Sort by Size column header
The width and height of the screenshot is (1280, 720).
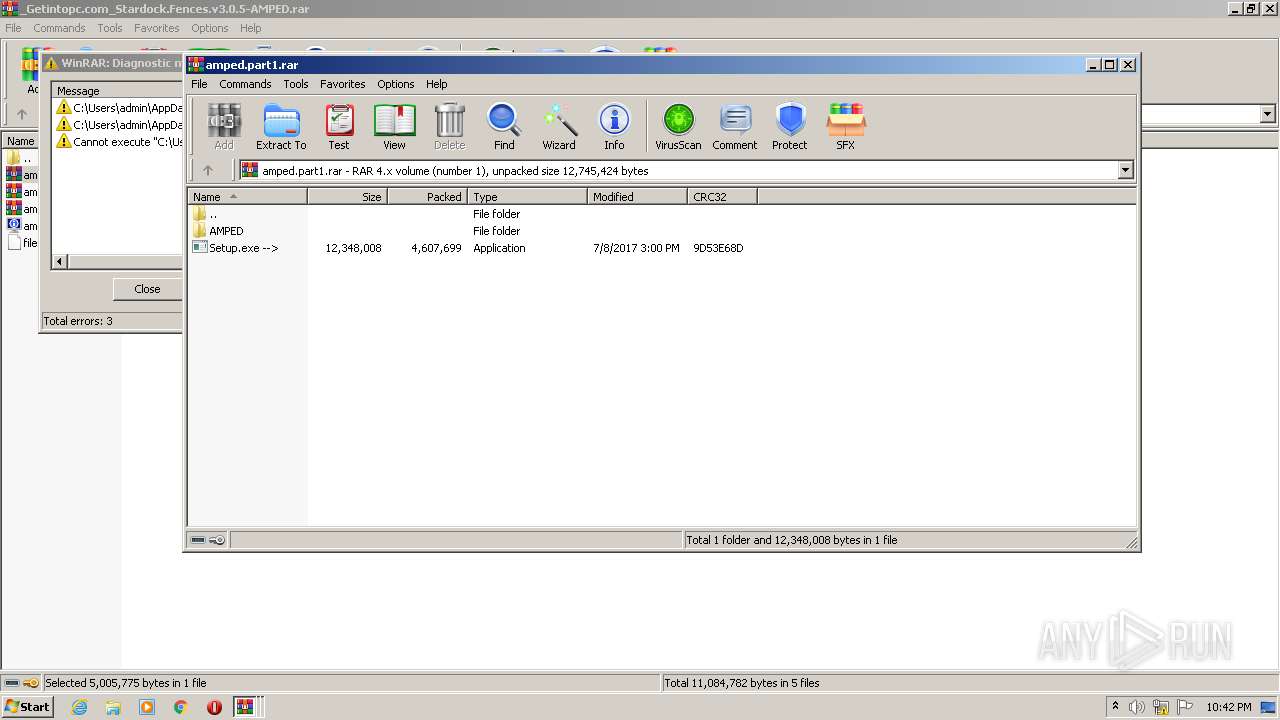click(x=347, y=197)
